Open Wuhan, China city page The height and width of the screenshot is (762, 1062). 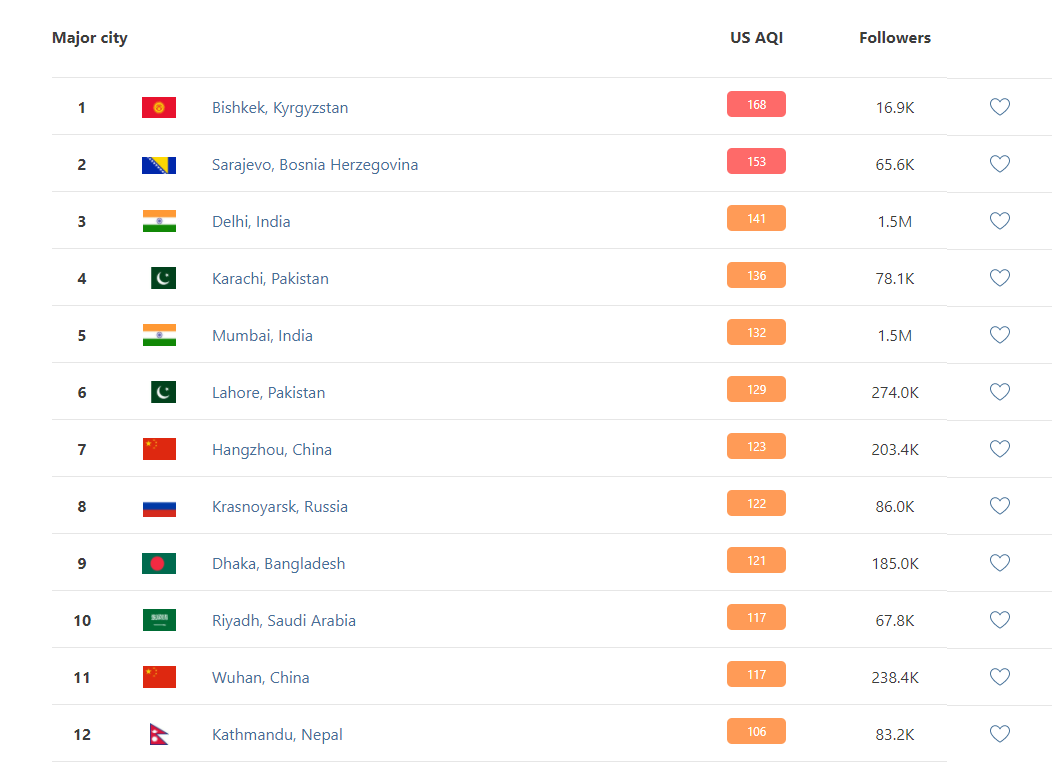(260, 677)
